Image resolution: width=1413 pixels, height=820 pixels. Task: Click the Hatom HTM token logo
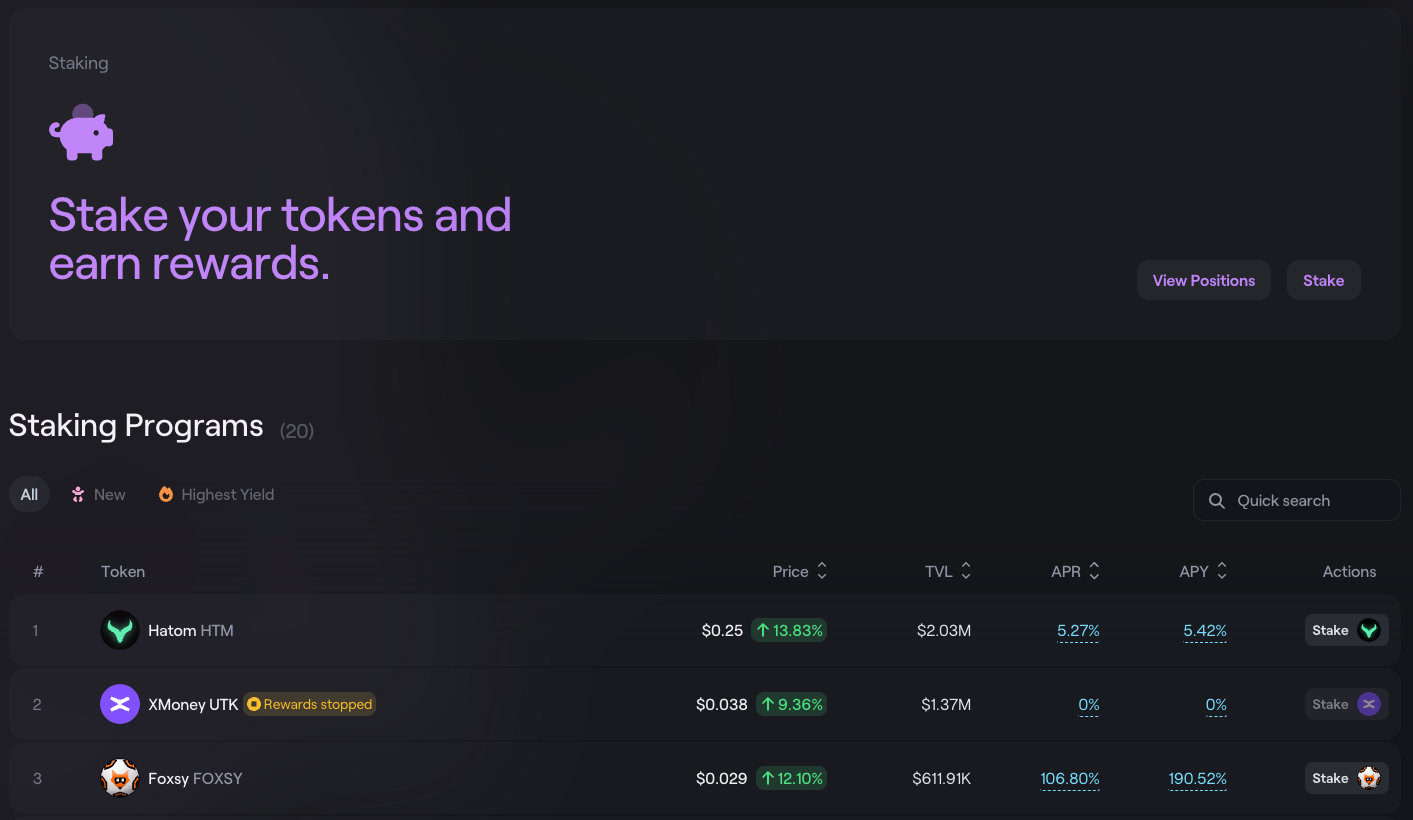tap(120, 630)
